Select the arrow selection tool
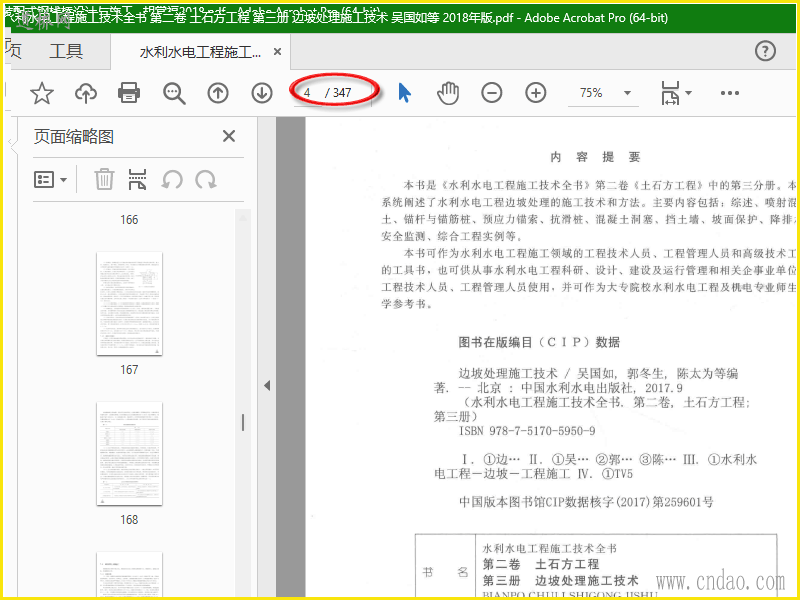Screen dimensions: 800x600 tap(404, 93)
